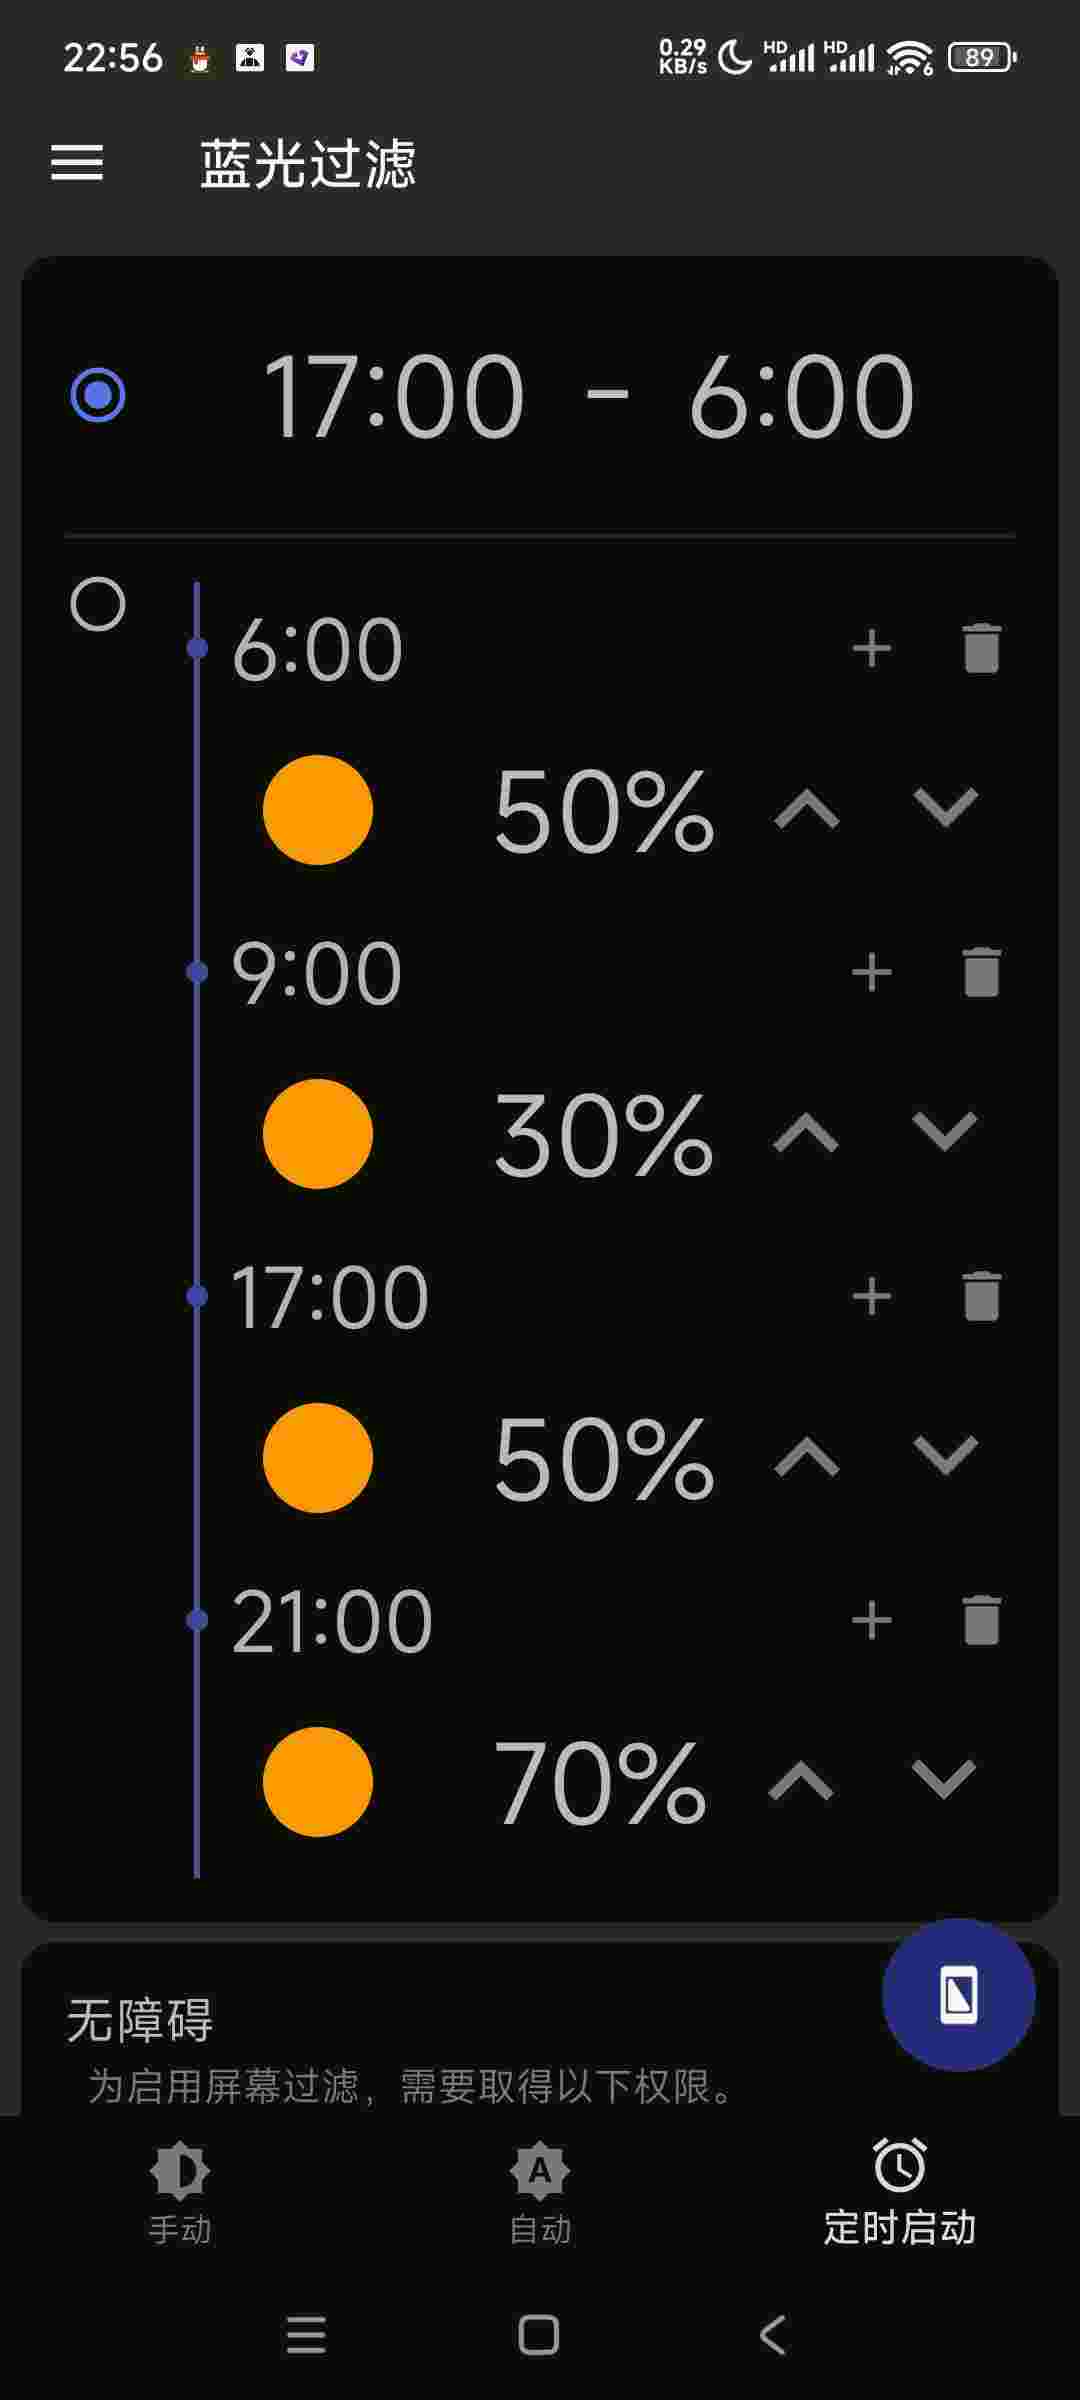1080x2400 pixels.
Task: Edit the 9:00 time label
Action: pos(316,973)
